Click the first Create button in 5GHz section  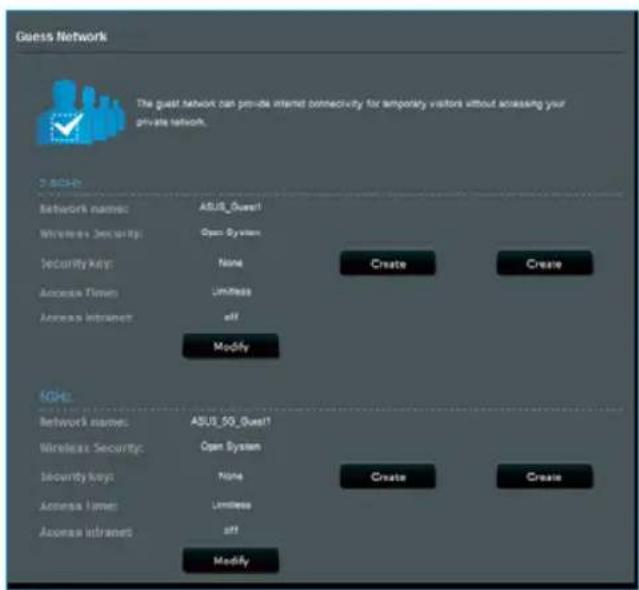(388, 477)
